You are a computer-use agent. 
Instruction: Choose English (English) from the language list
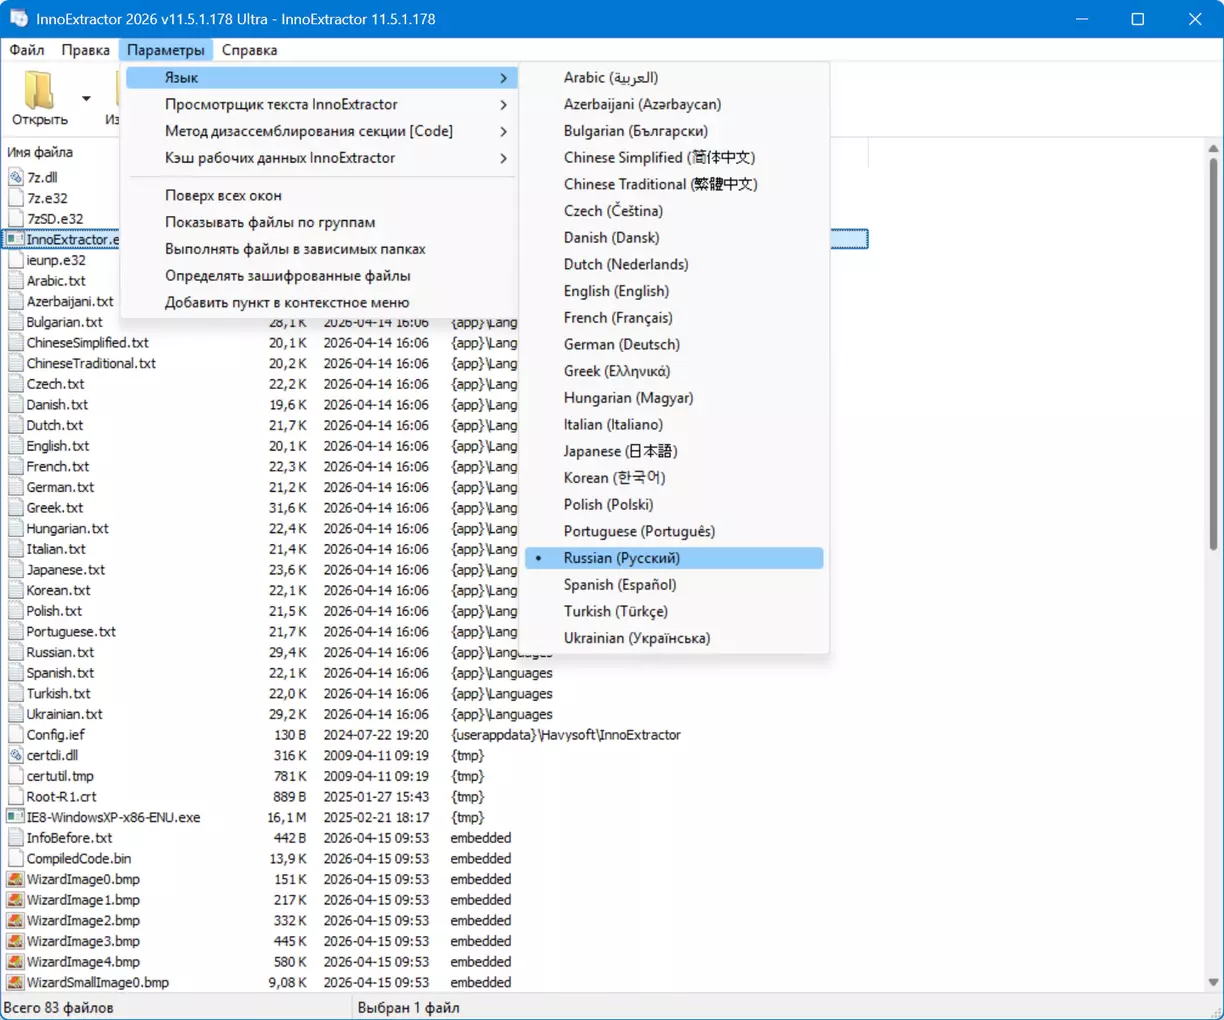click(x=616, y=291)
